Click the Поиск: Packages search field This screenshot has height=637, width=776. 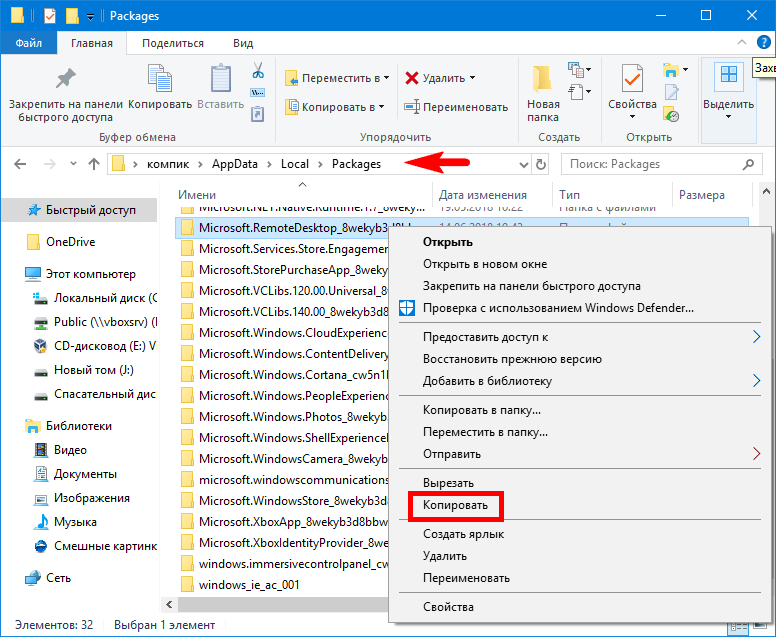(661, 164)
